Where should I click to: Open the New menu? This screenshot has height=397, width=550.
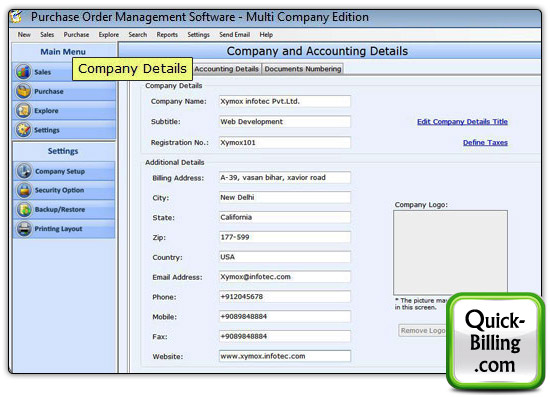tap(24, 35)
